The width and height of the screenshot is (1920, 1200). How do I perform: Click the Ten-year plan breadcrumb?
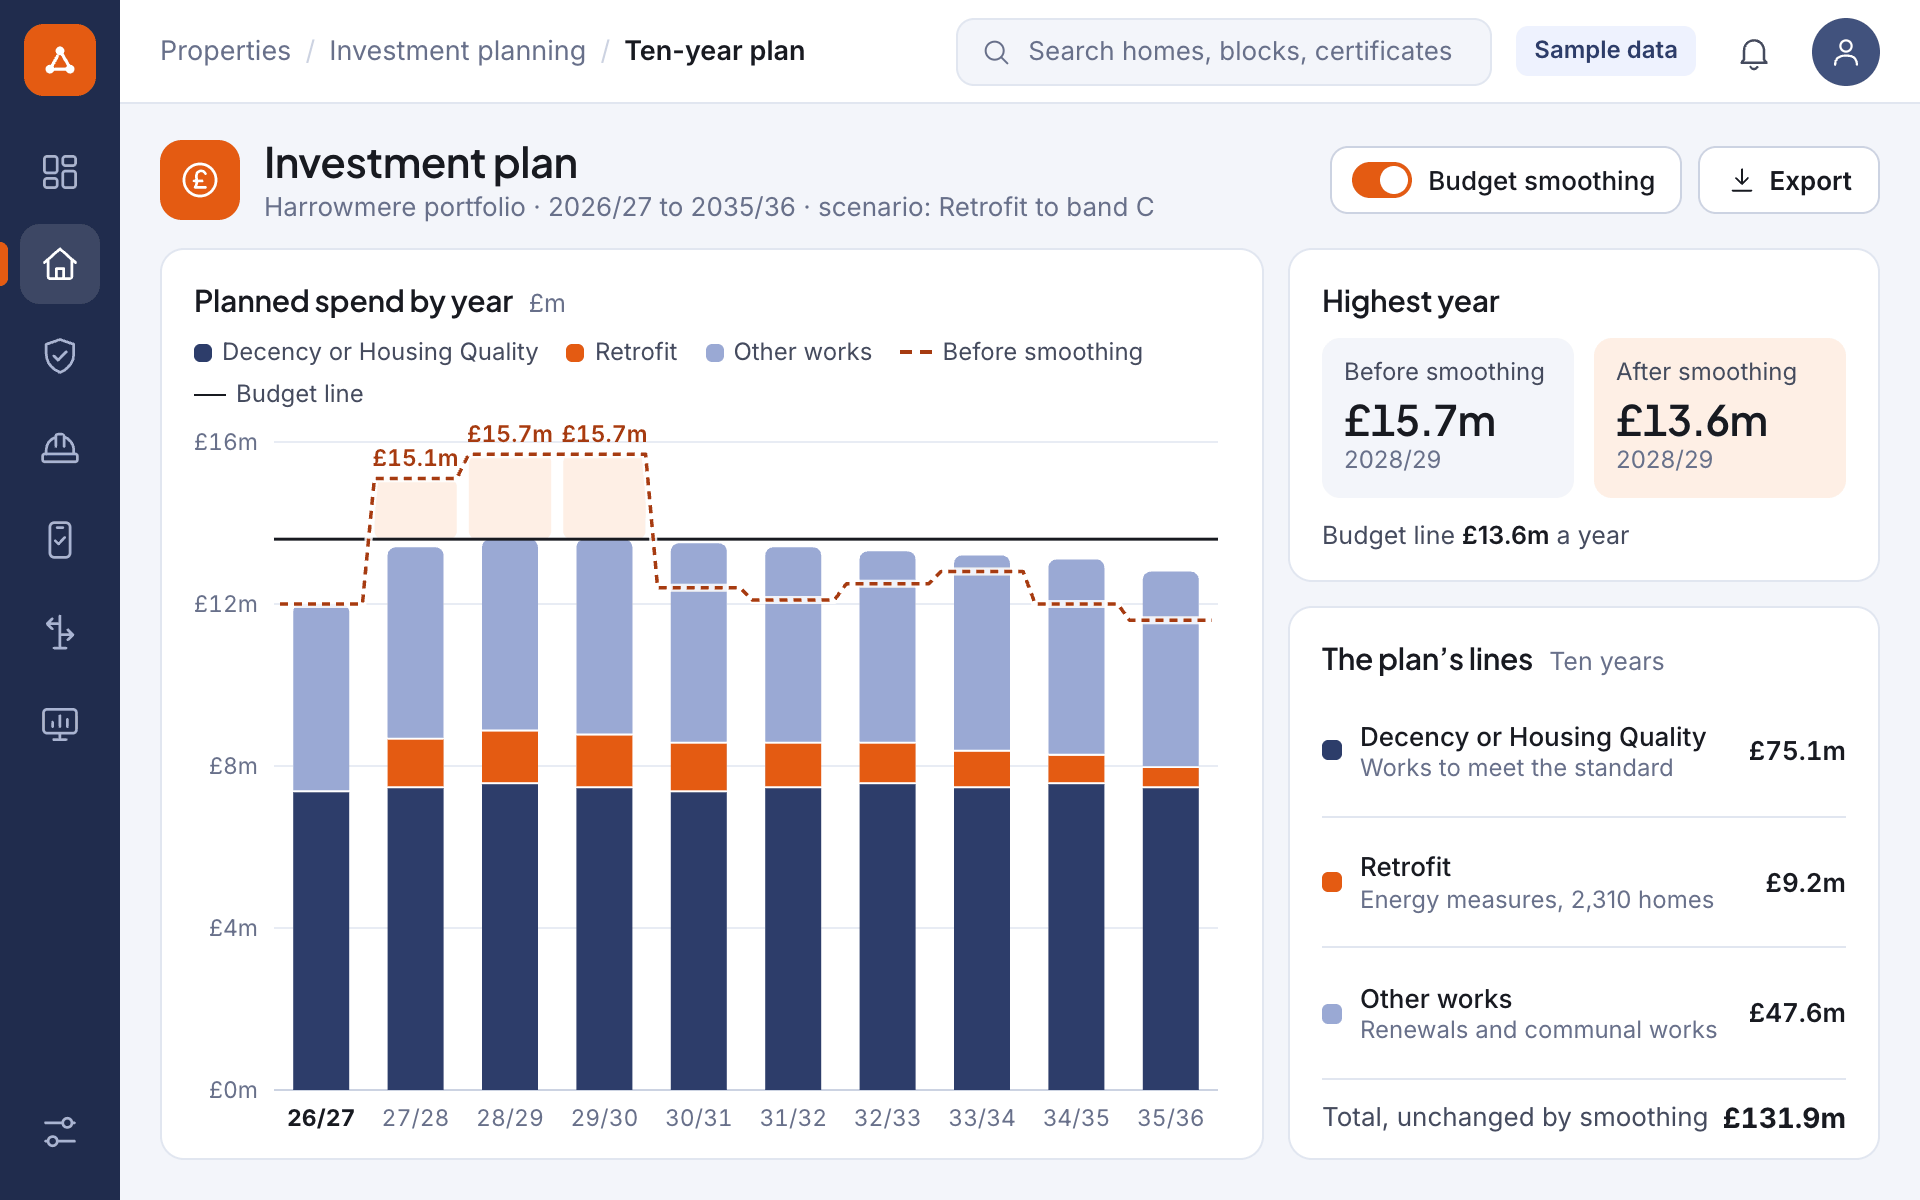714,51
